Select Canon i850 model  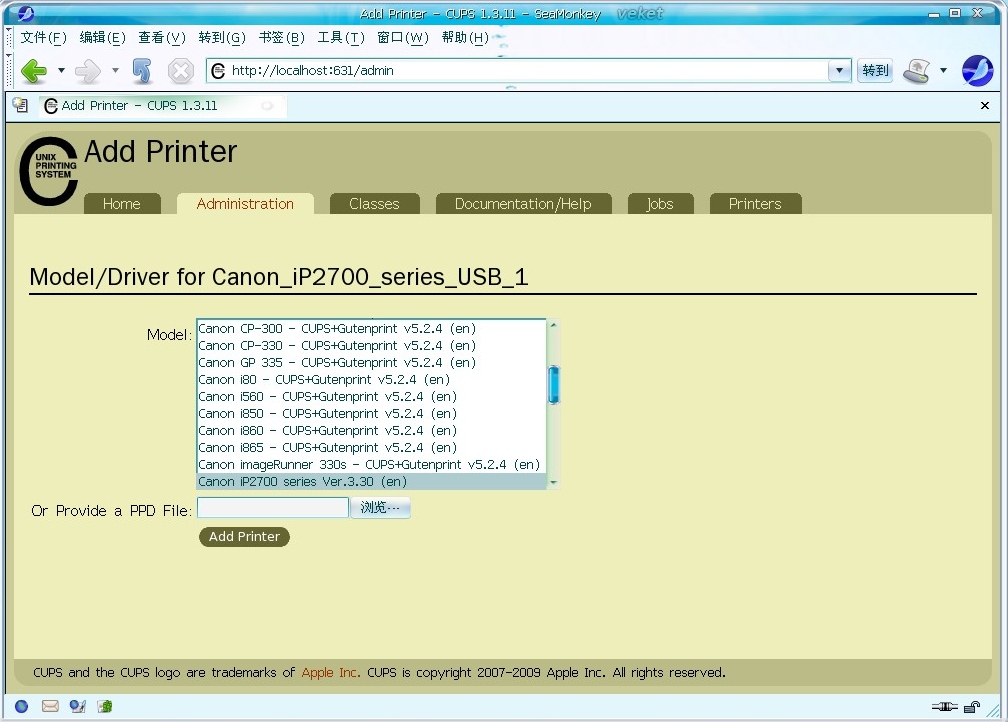(x=372, y=413)
